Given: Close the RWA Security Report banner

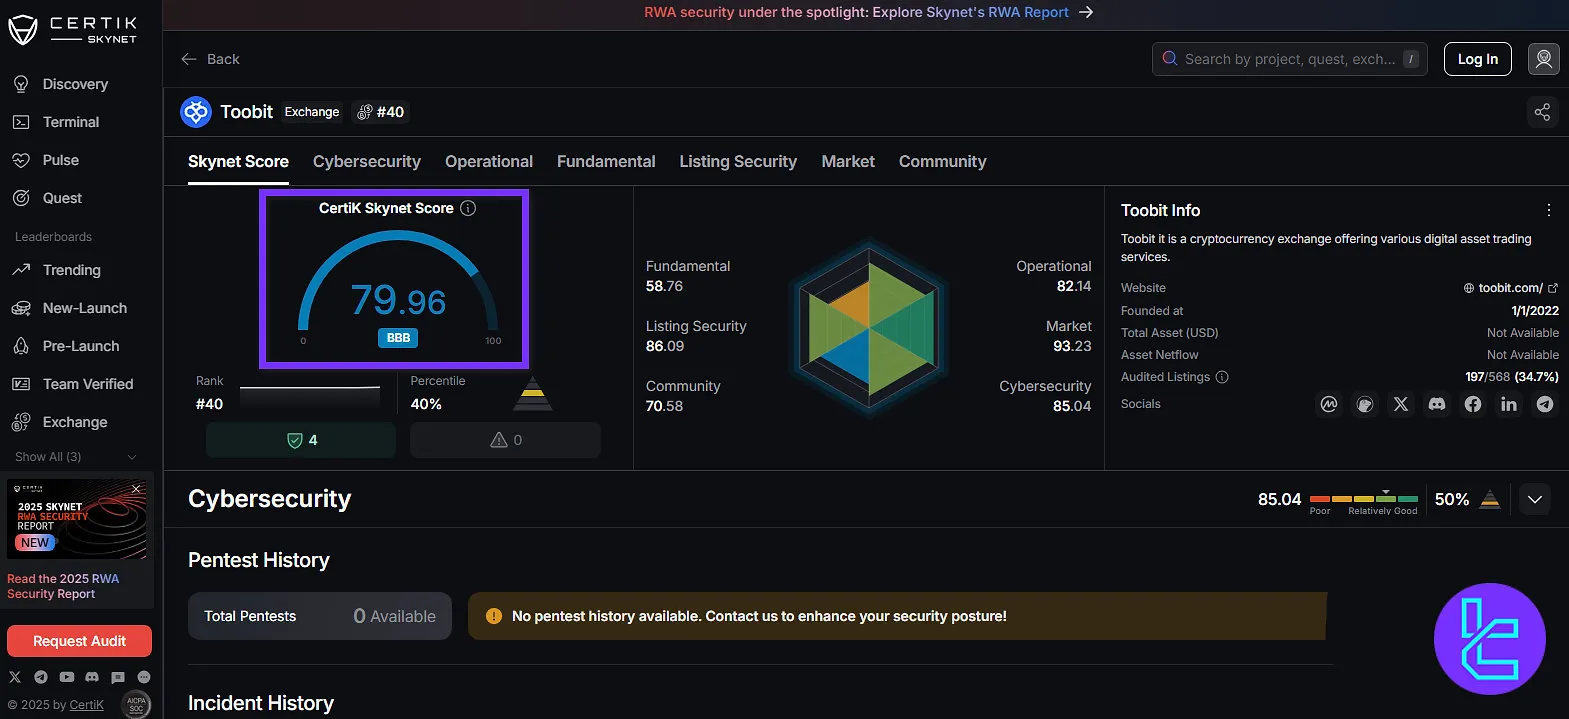Looking at the screenshot, I should [x=136, y=489].
